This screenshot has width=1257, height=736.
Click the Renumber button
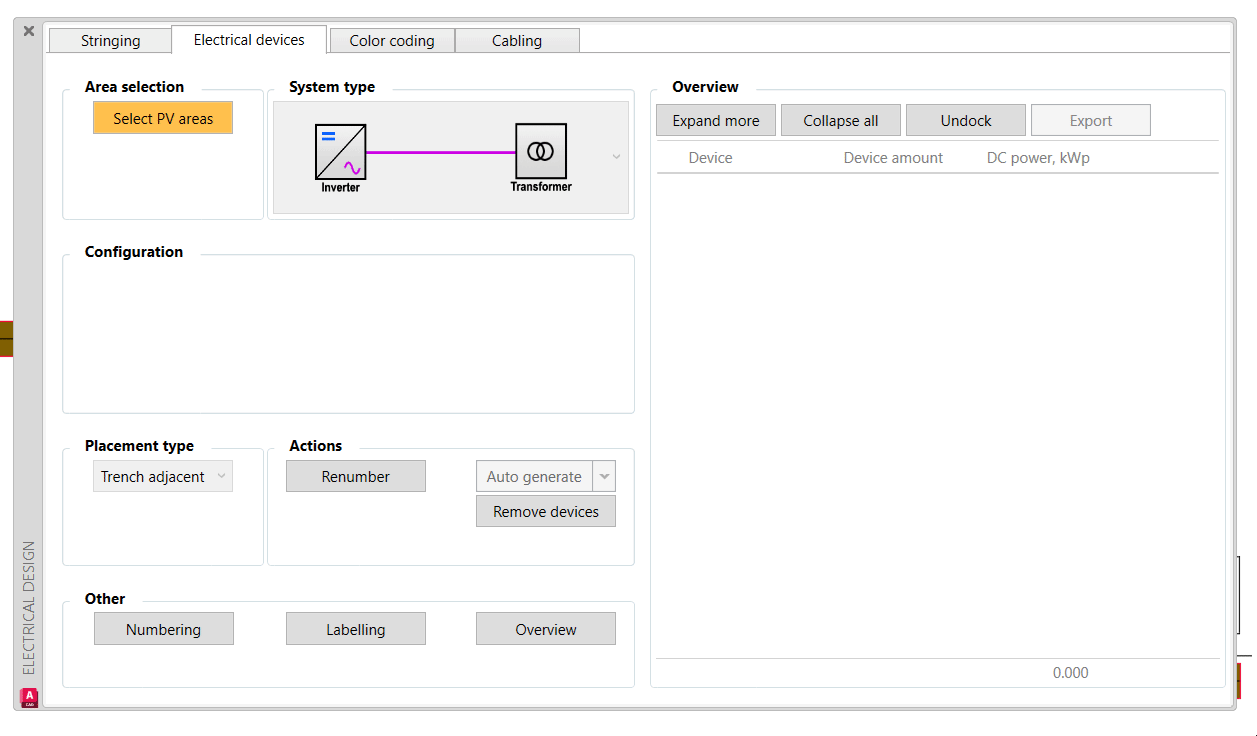(x=356, y=477)
